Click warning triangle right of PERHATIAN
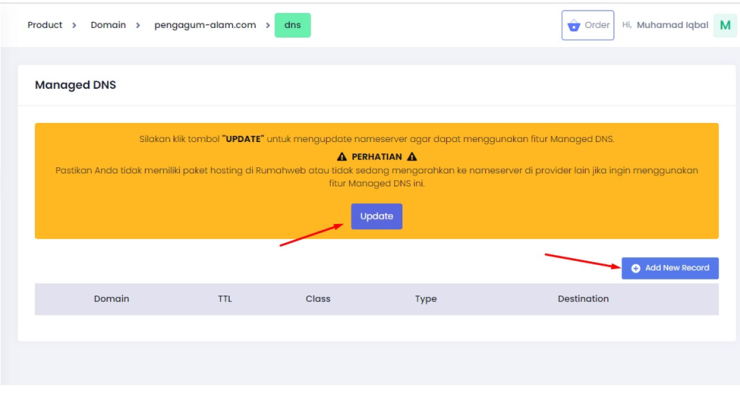This screenshot has height=394, width=740. [412, 157]
